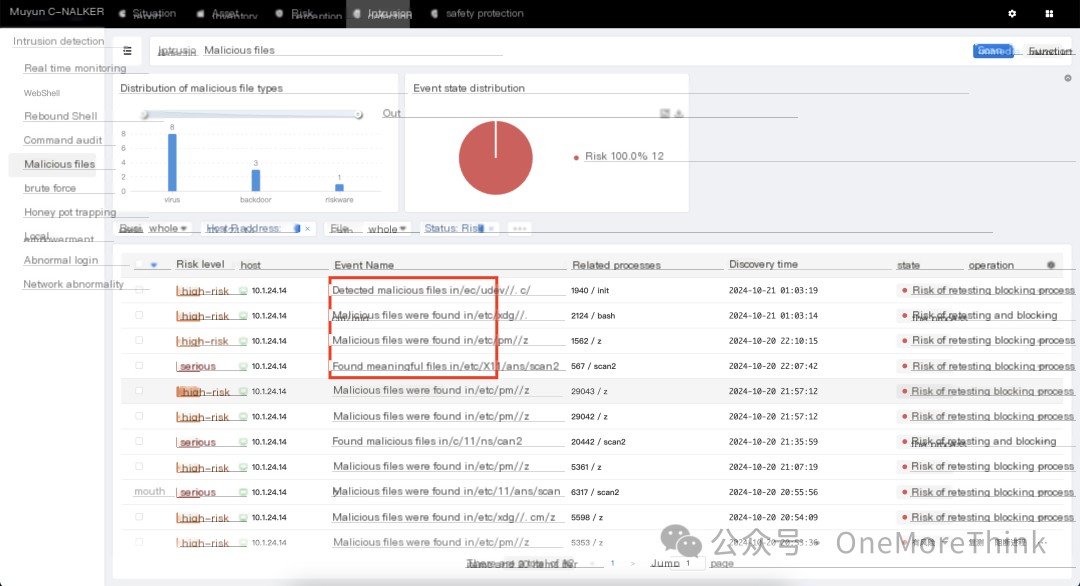Open Honey pot trapping in the sidebar
Screen dimensions: 1080x586
pos(70,213)
